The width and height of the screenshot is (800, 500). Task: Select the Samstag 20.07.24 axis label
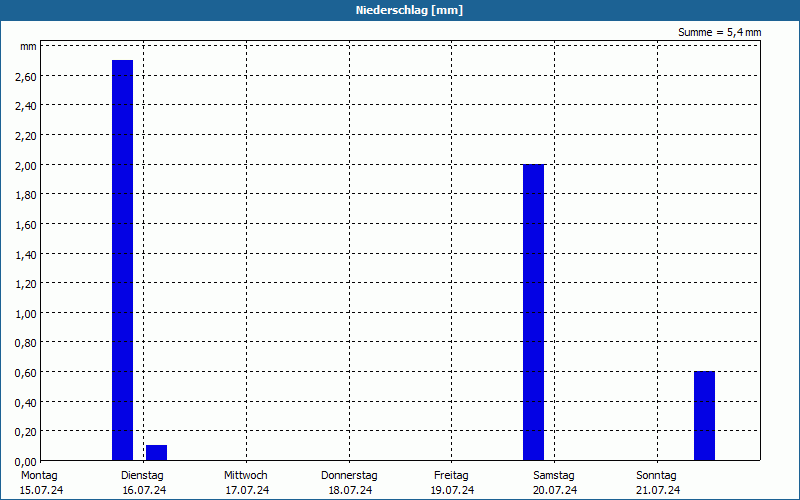[x=555, y=483]
